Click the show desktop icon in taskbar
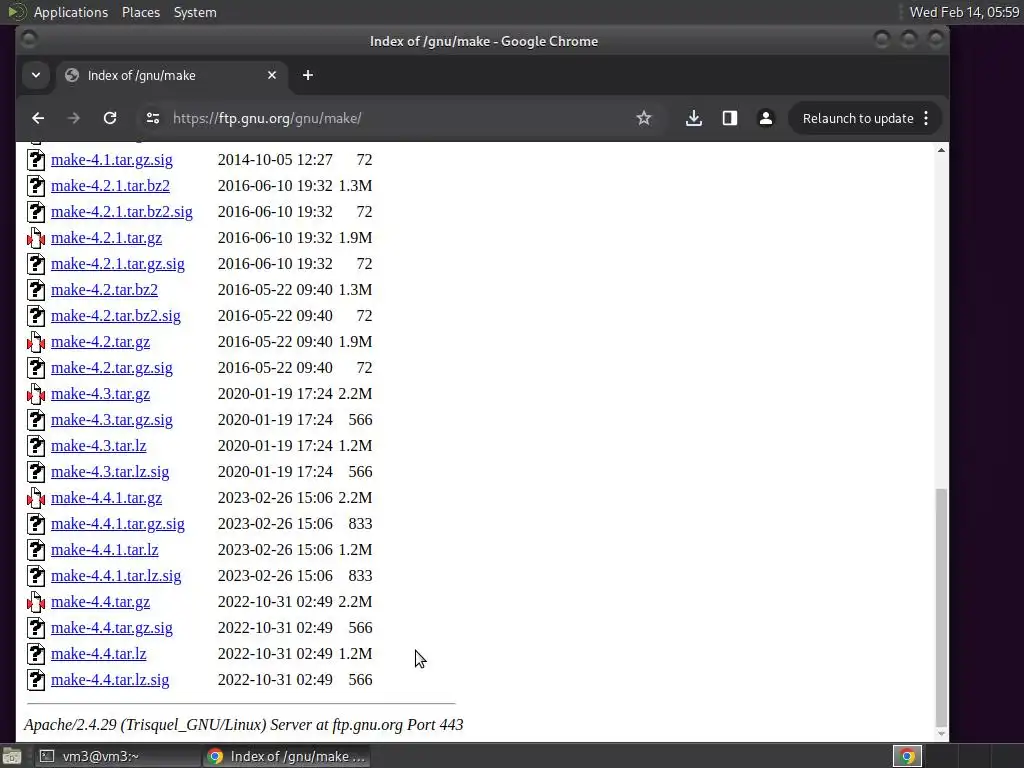This screenshot has height=768, width=1024. [12, 756]
